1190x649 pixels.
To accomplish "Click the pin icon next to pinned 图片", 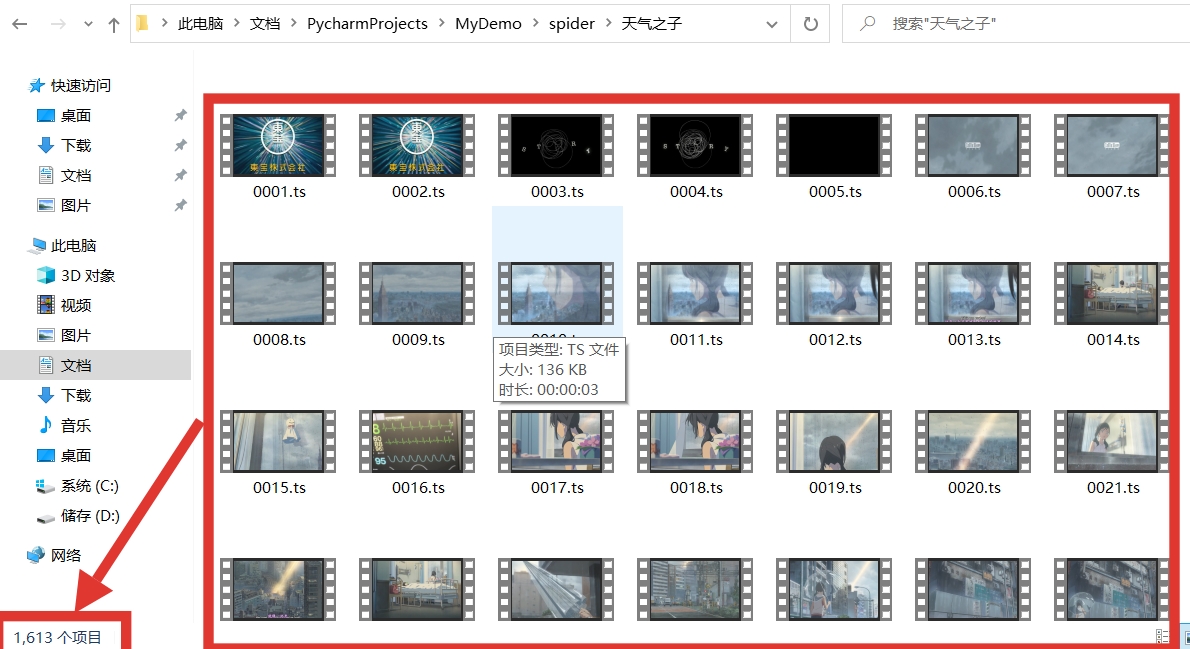I will [x=180, y=206].
